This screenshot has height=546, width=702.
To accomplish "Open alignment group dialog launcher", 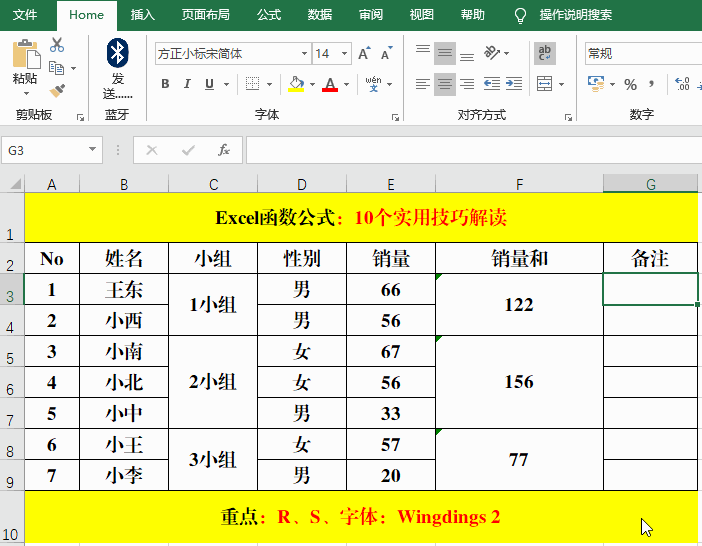I will (568, 117).
